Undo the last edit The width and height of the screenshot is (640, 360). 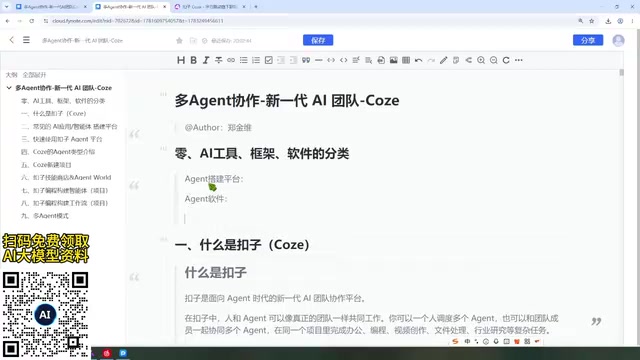click(418, 60)
